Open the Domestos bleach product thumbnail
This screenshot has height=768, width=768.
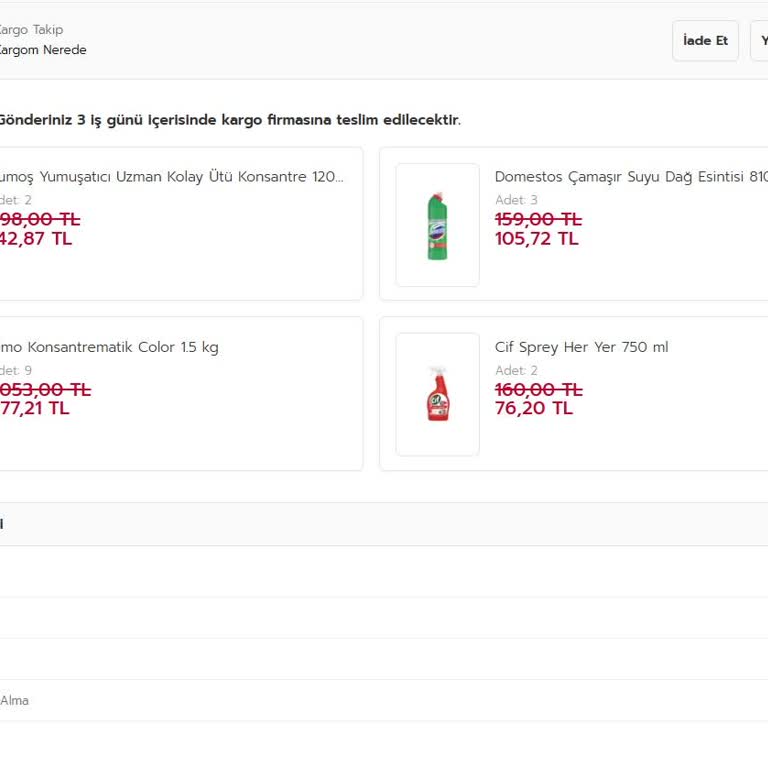click(437, 225)
